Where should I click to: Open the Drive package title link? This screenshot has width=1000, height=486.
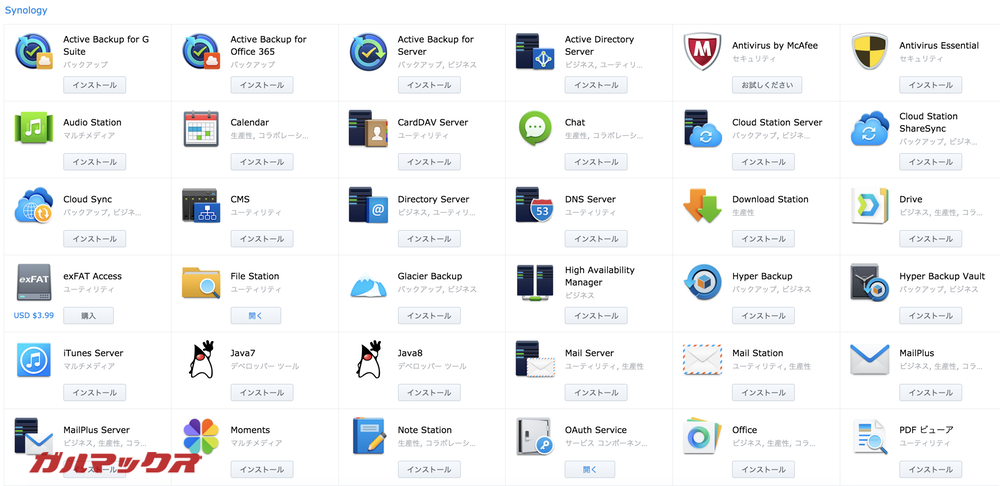pos(910,199)
